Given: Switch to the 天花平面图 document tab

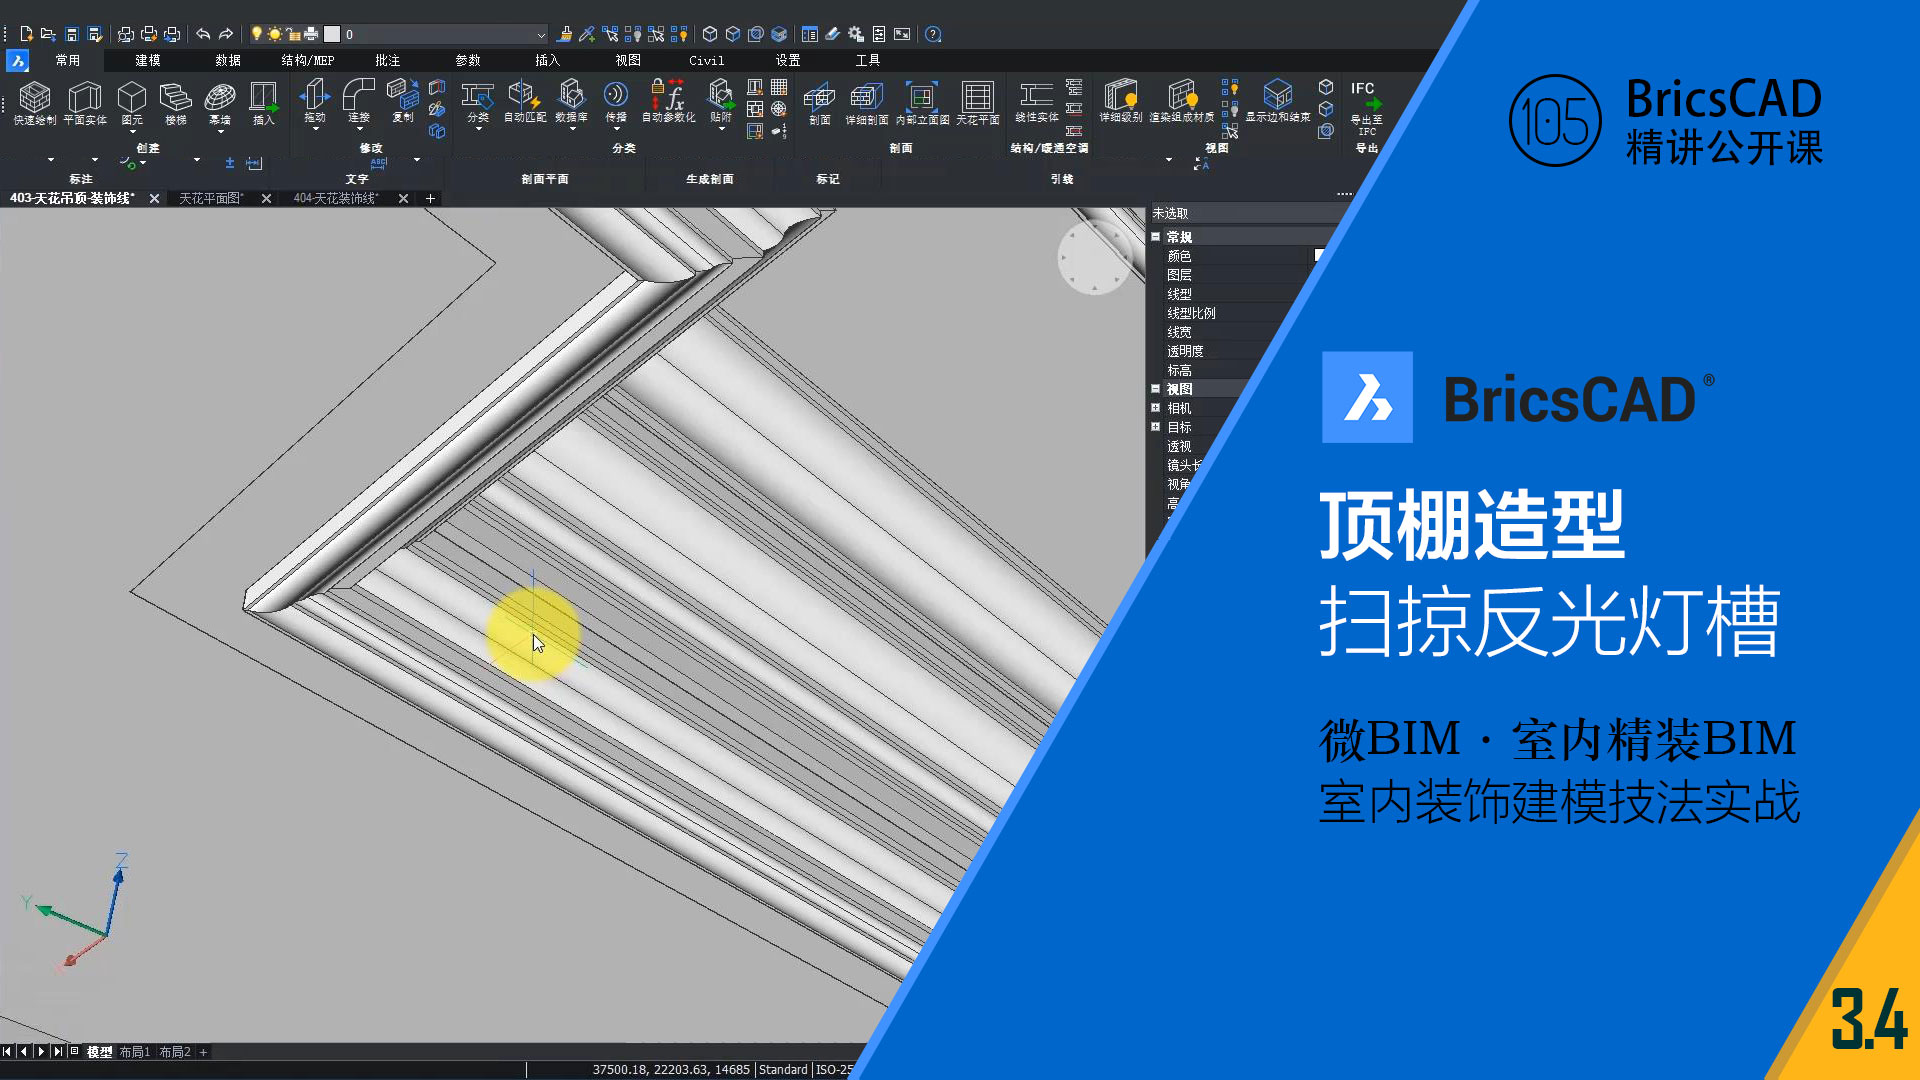Looking at the screenshot, I should coord(210,198).
